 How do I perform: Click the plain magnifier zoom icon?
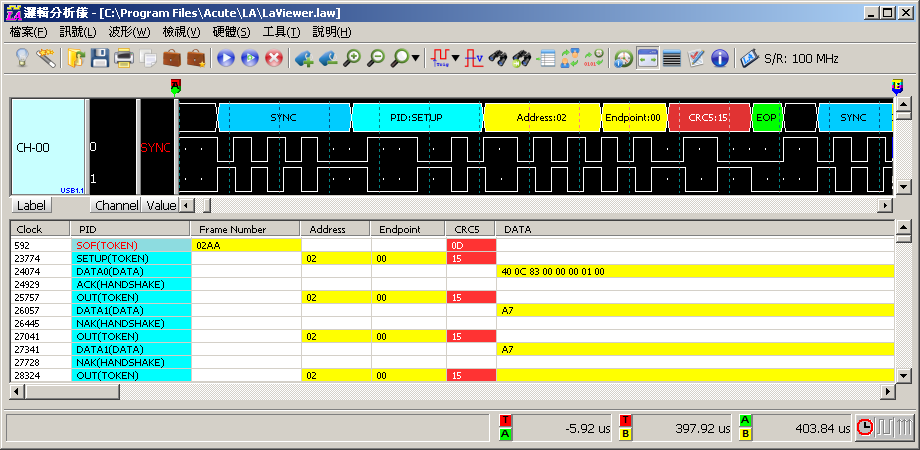point(401,58)
